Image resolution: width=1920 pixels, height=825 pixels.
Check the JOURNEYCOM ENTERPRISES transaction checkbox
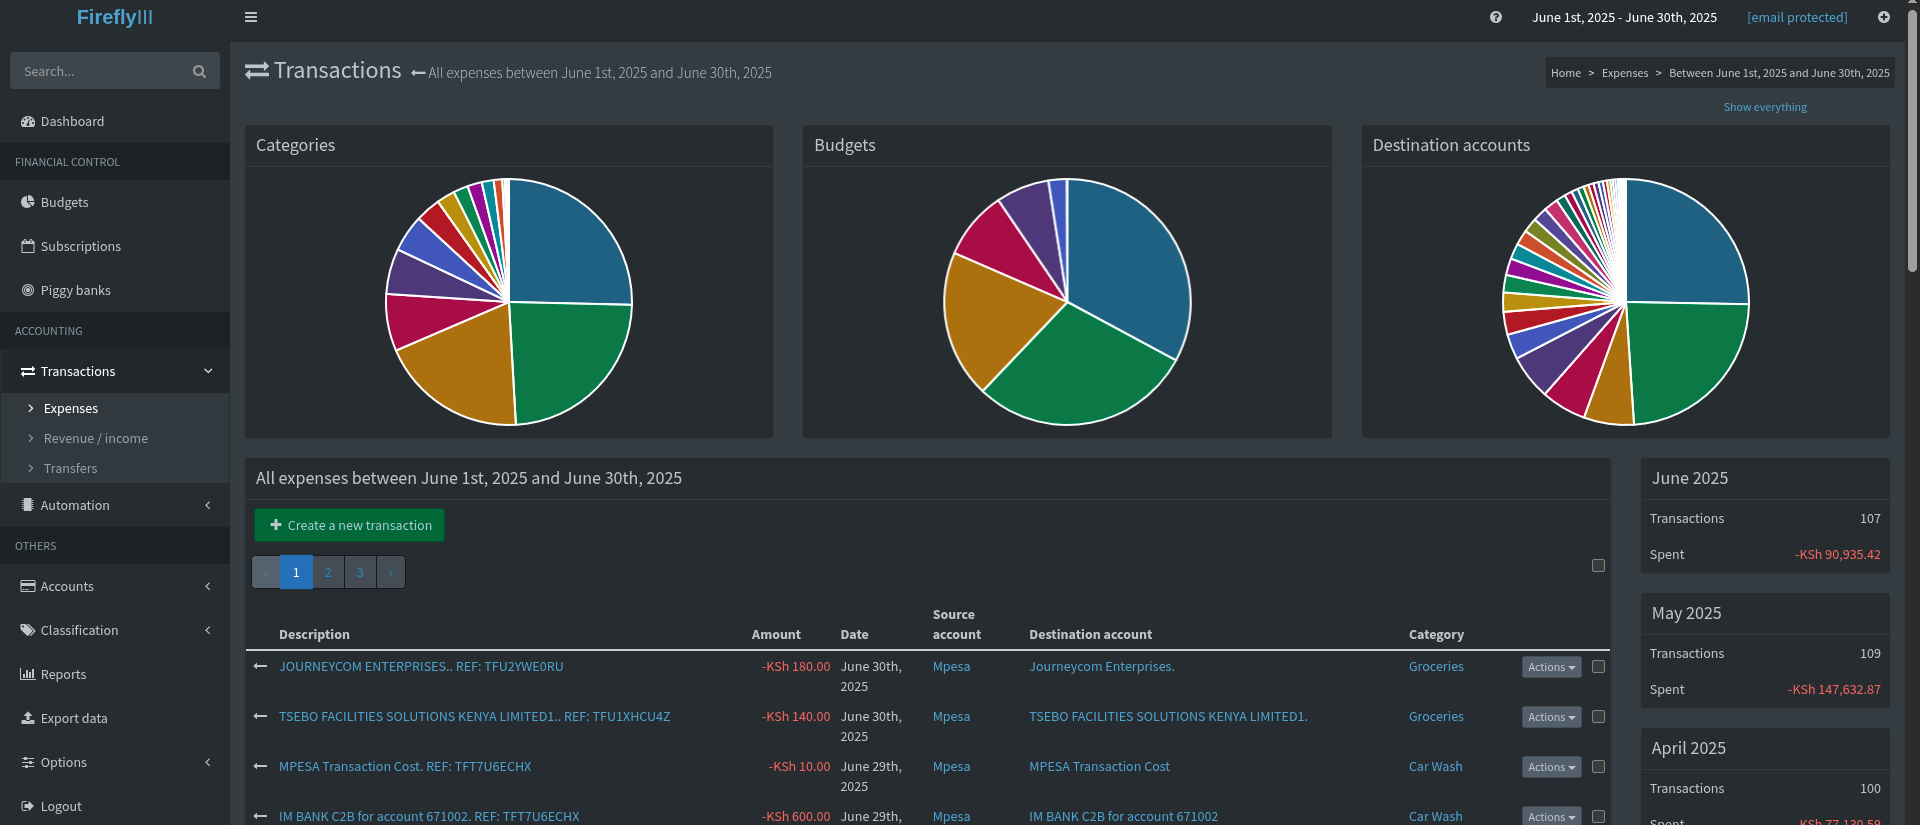(1598, 667)
